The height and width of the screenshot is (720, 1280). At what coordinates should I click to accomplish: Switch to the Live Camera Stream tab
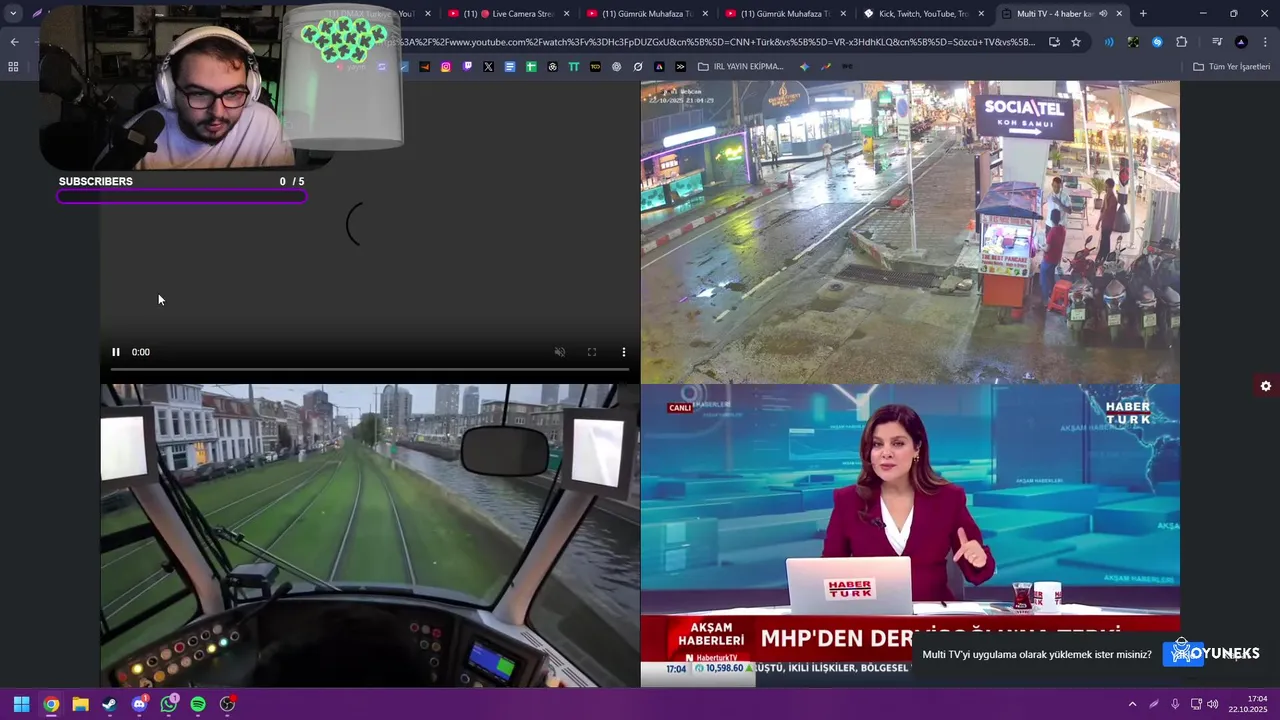tap(510, 14)
